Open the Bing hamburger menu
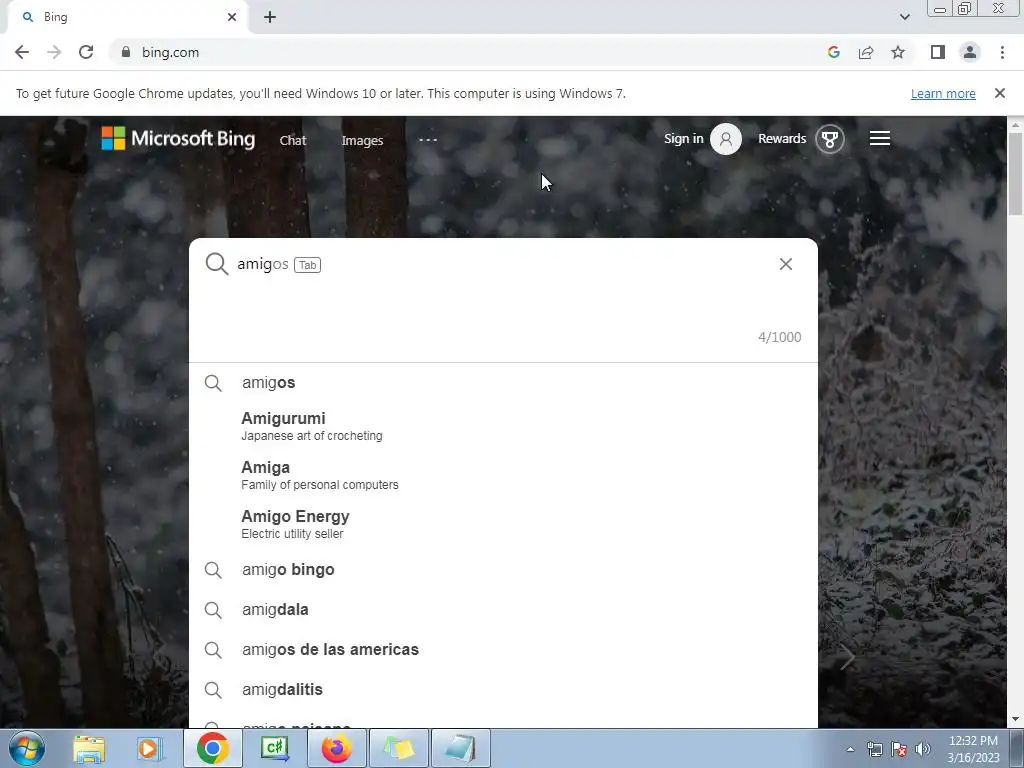 (880, 138)
